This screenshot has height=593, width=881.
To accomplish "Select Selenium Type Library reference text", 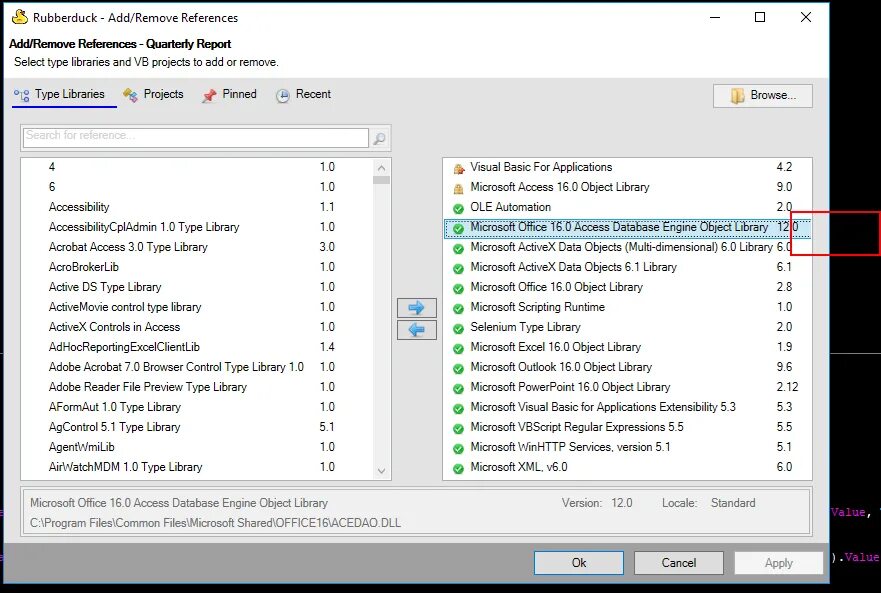I will pos(525,327).
